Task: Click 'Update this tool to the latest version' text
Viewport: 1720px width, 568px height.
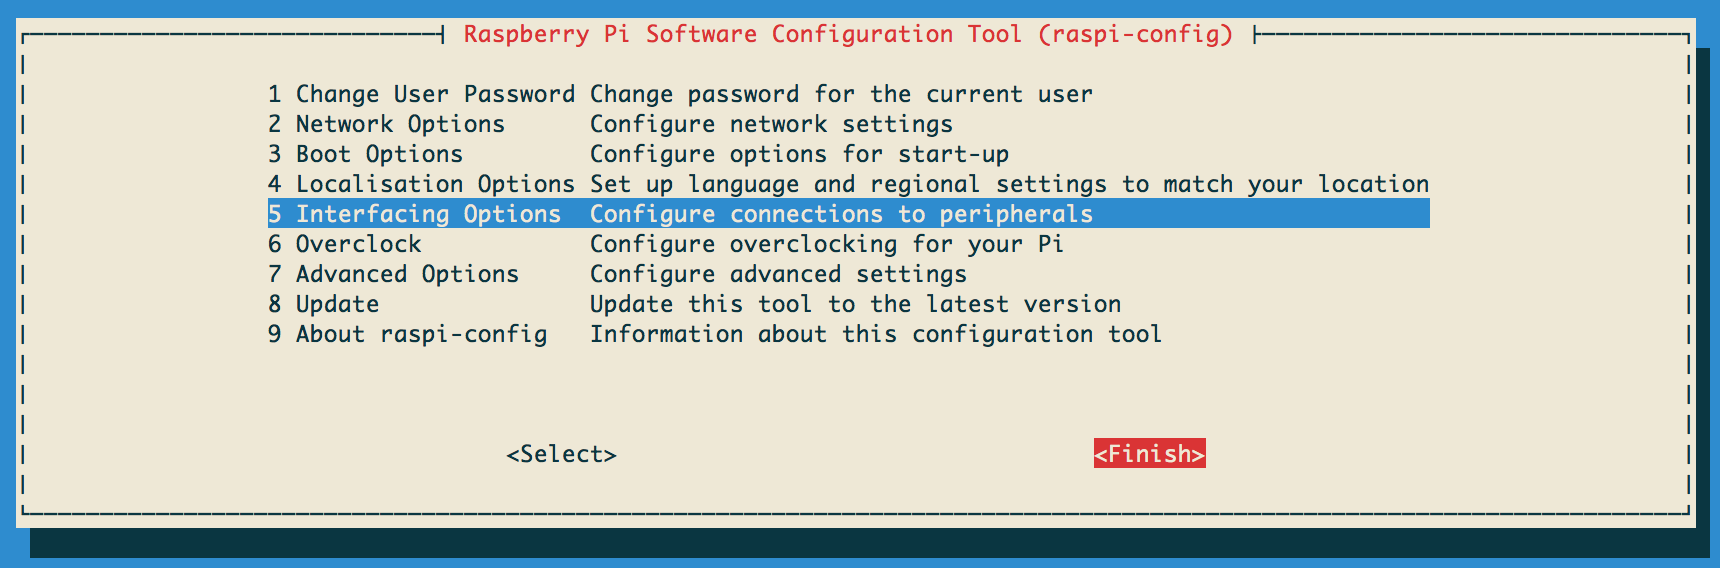Action: tap(855, 304)
